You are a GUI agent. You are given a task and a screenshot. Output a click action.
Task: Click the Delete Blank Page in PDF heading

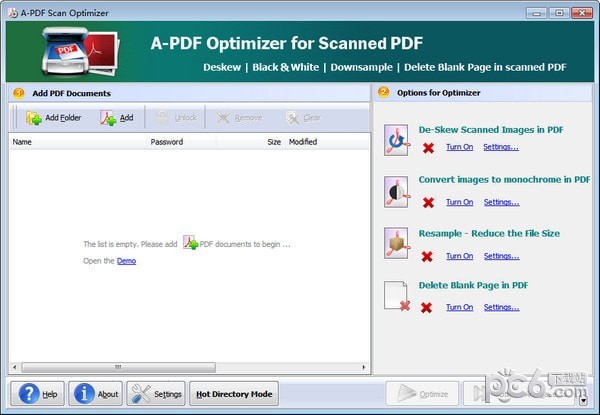pos(473,285)
